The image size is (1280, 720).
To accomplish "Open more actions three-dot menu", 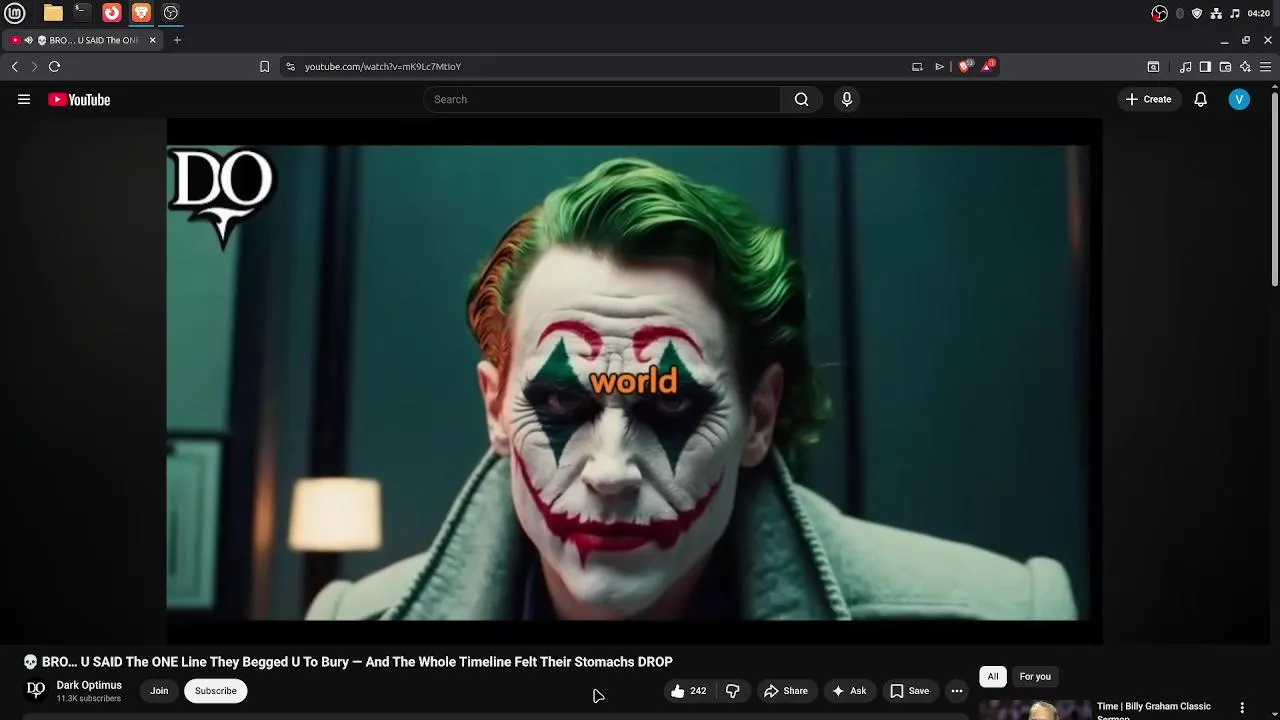I will click(957, 691).
